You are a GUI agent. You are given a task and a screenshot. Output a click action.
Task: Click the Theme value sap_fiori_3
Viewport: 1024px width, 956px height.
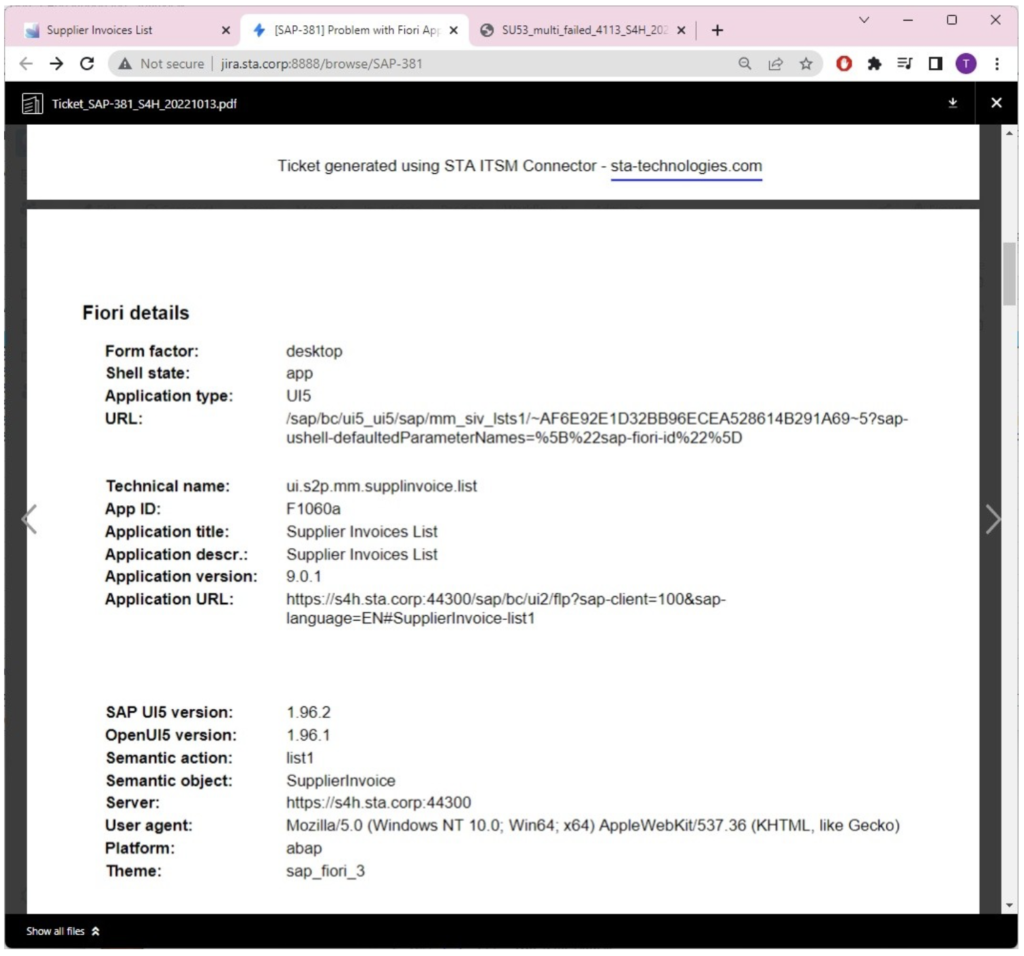coord(325,871)
